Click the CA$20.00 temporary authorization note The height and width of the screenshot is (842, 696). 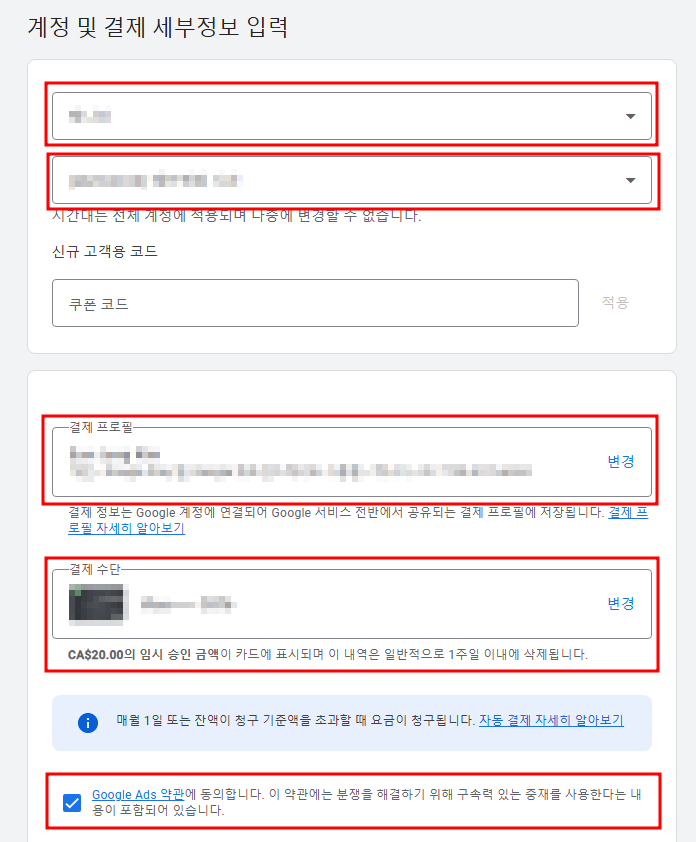click(328, 654)
